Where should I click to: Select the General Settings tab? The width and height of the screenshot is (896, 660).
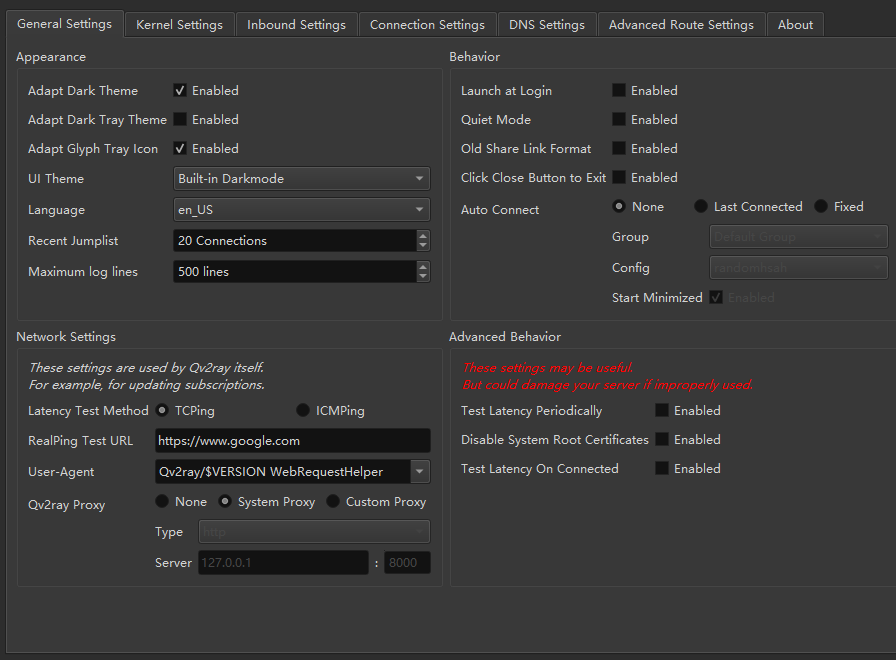pos(65,23)
